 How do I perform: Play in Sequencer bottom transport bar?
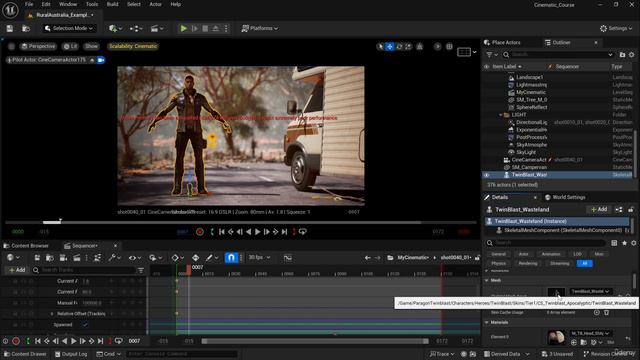pyautogui.click(x=73, y=341)
